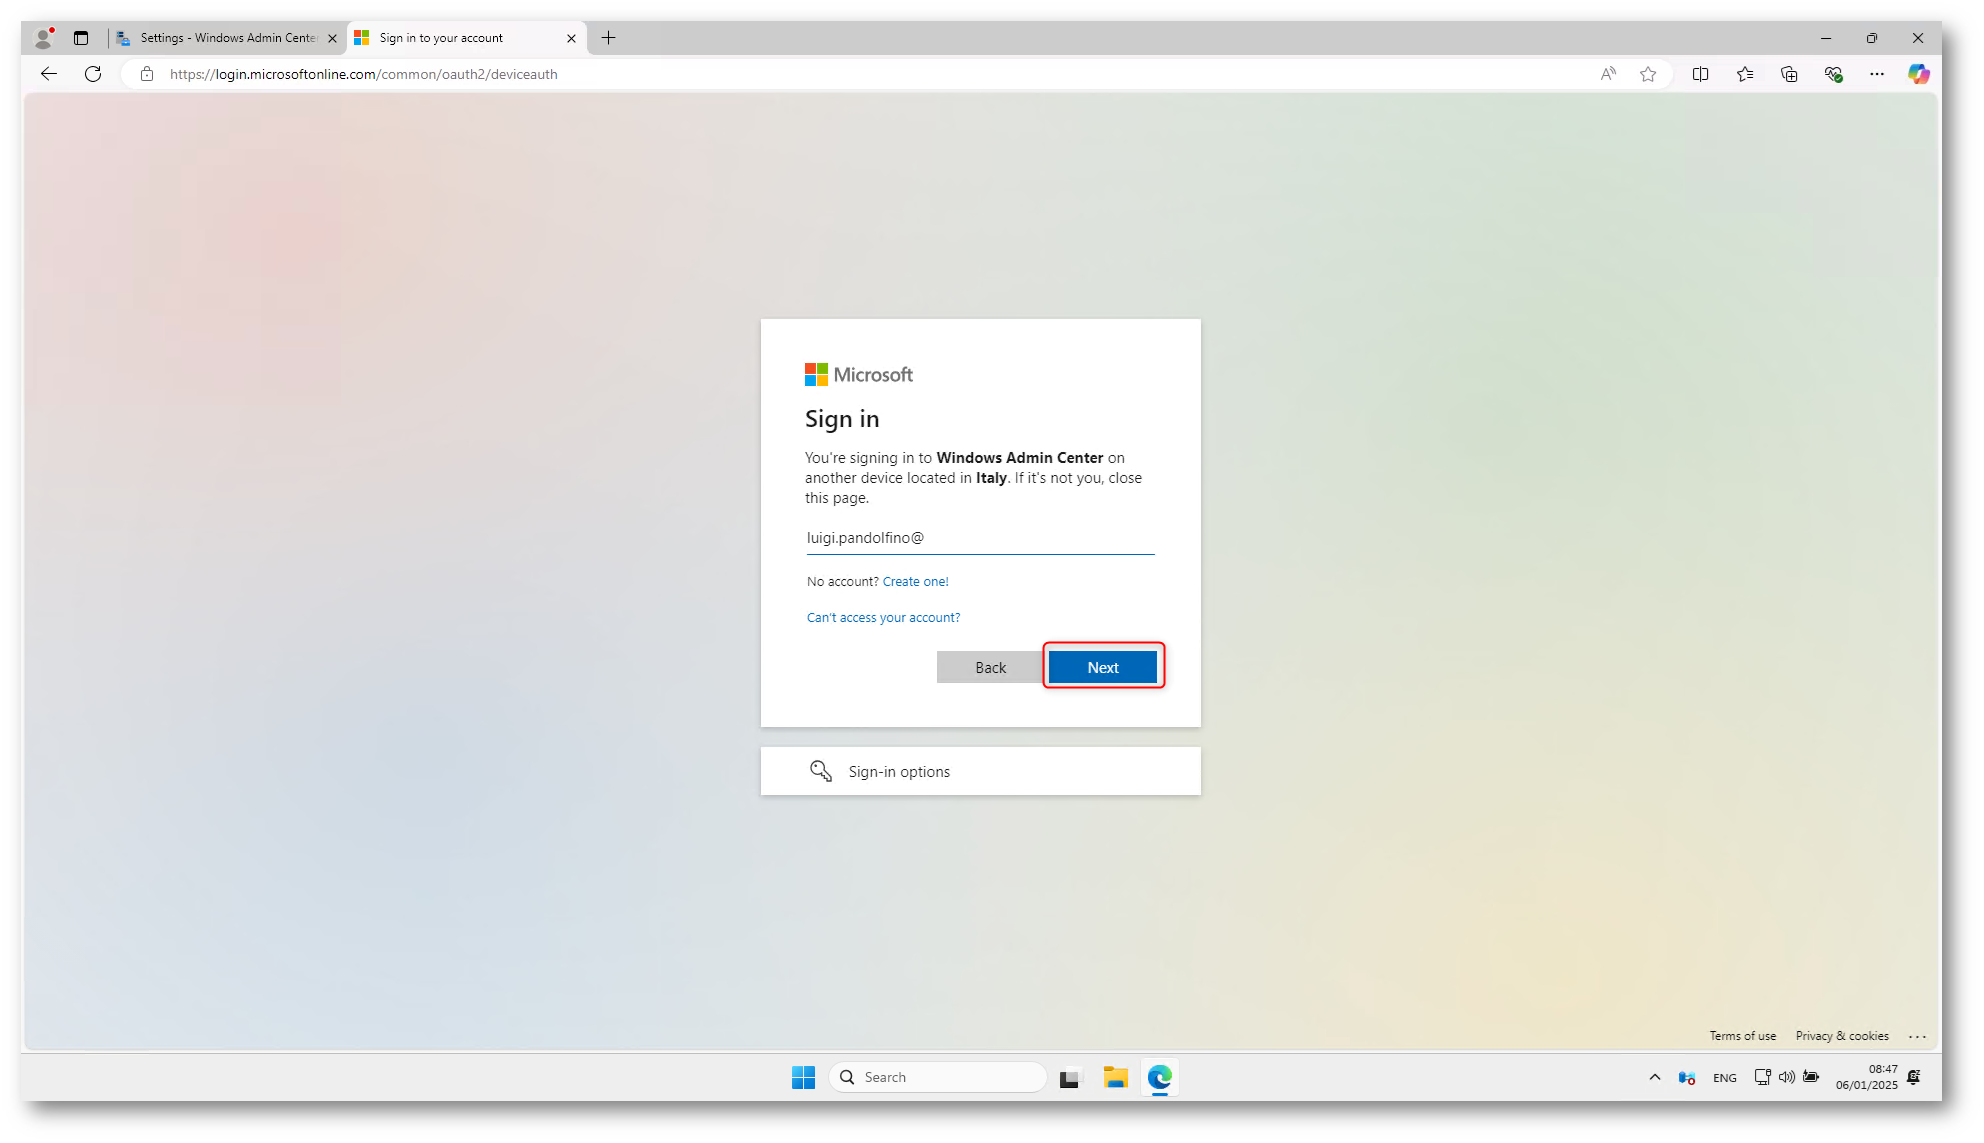Screen dimensions: 1984x1143
Task: Show hidden system tray icons
Action: [1655, 1077]
